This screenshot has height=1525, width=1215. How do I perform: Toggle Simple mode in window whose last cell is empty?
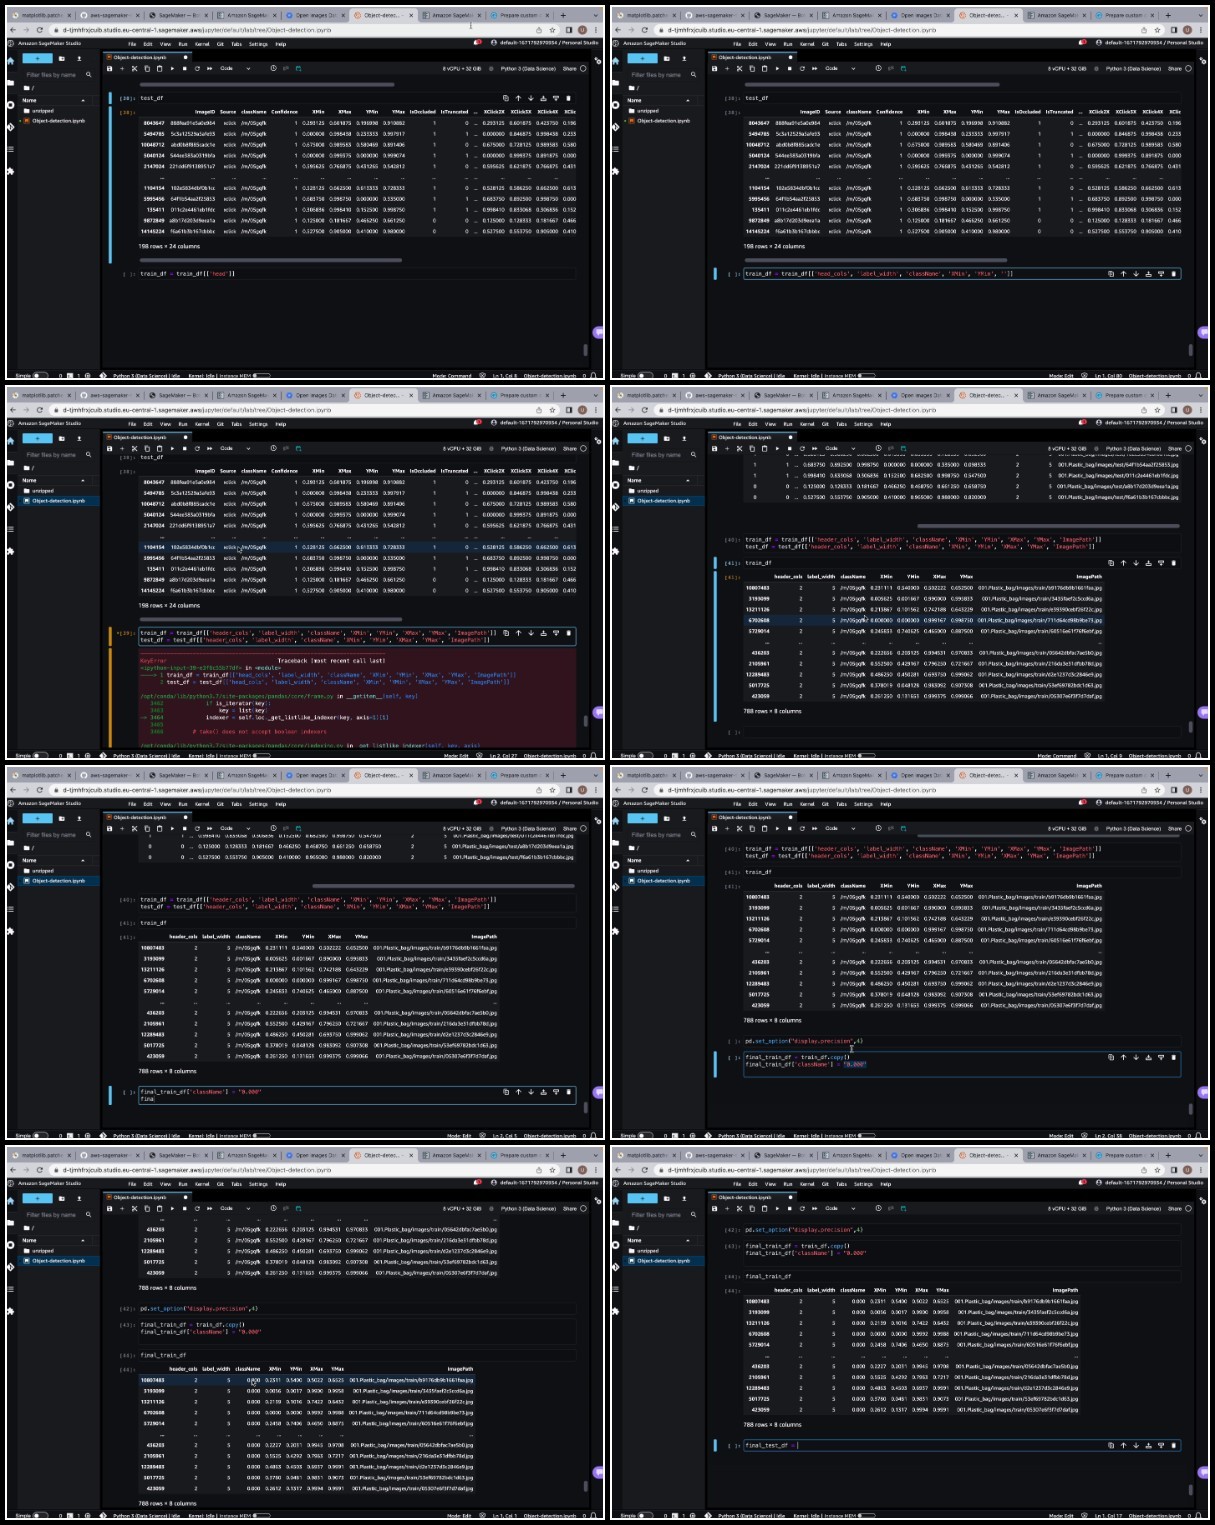pyautogui.click(x=644, y=756)
